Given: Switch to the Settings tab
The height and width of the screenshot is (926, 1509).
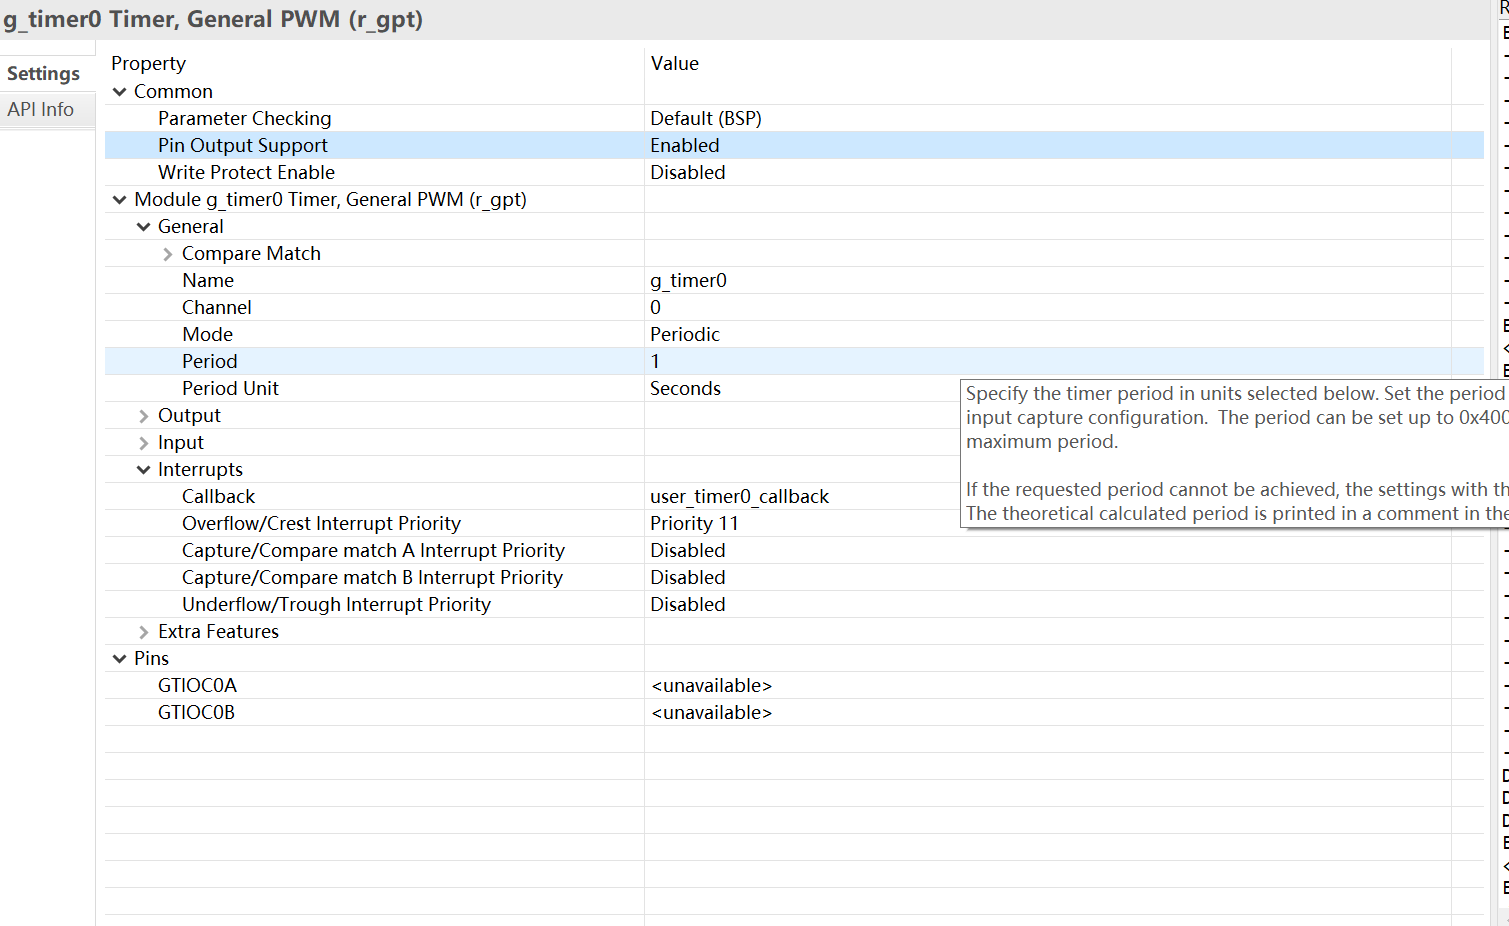Looking at the screenshot, I should click(43, 74).
